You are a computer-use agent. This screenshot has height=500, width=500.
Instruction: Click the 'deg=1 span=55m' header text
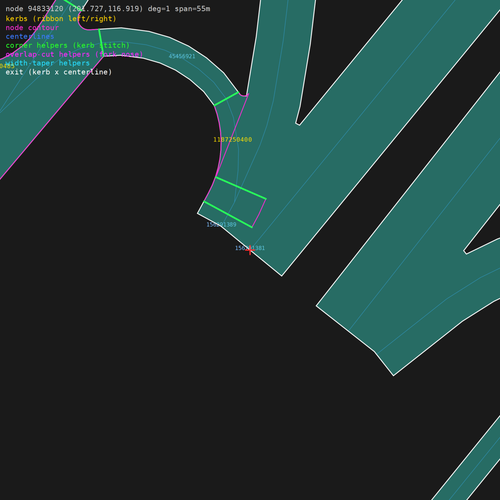(179, 9)
